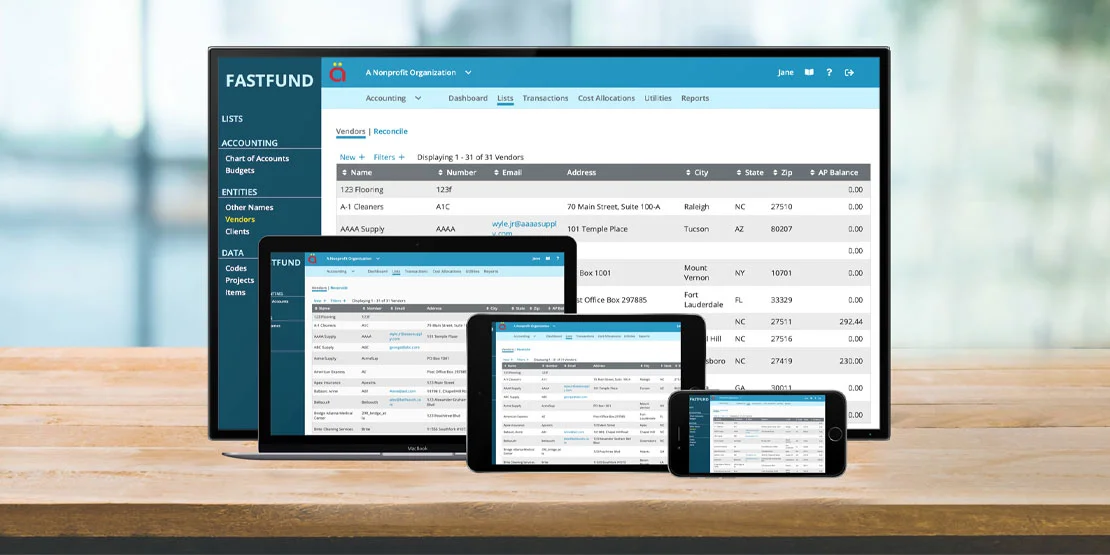Click the Address column header

pyautogui.click(x=581, y=173)
